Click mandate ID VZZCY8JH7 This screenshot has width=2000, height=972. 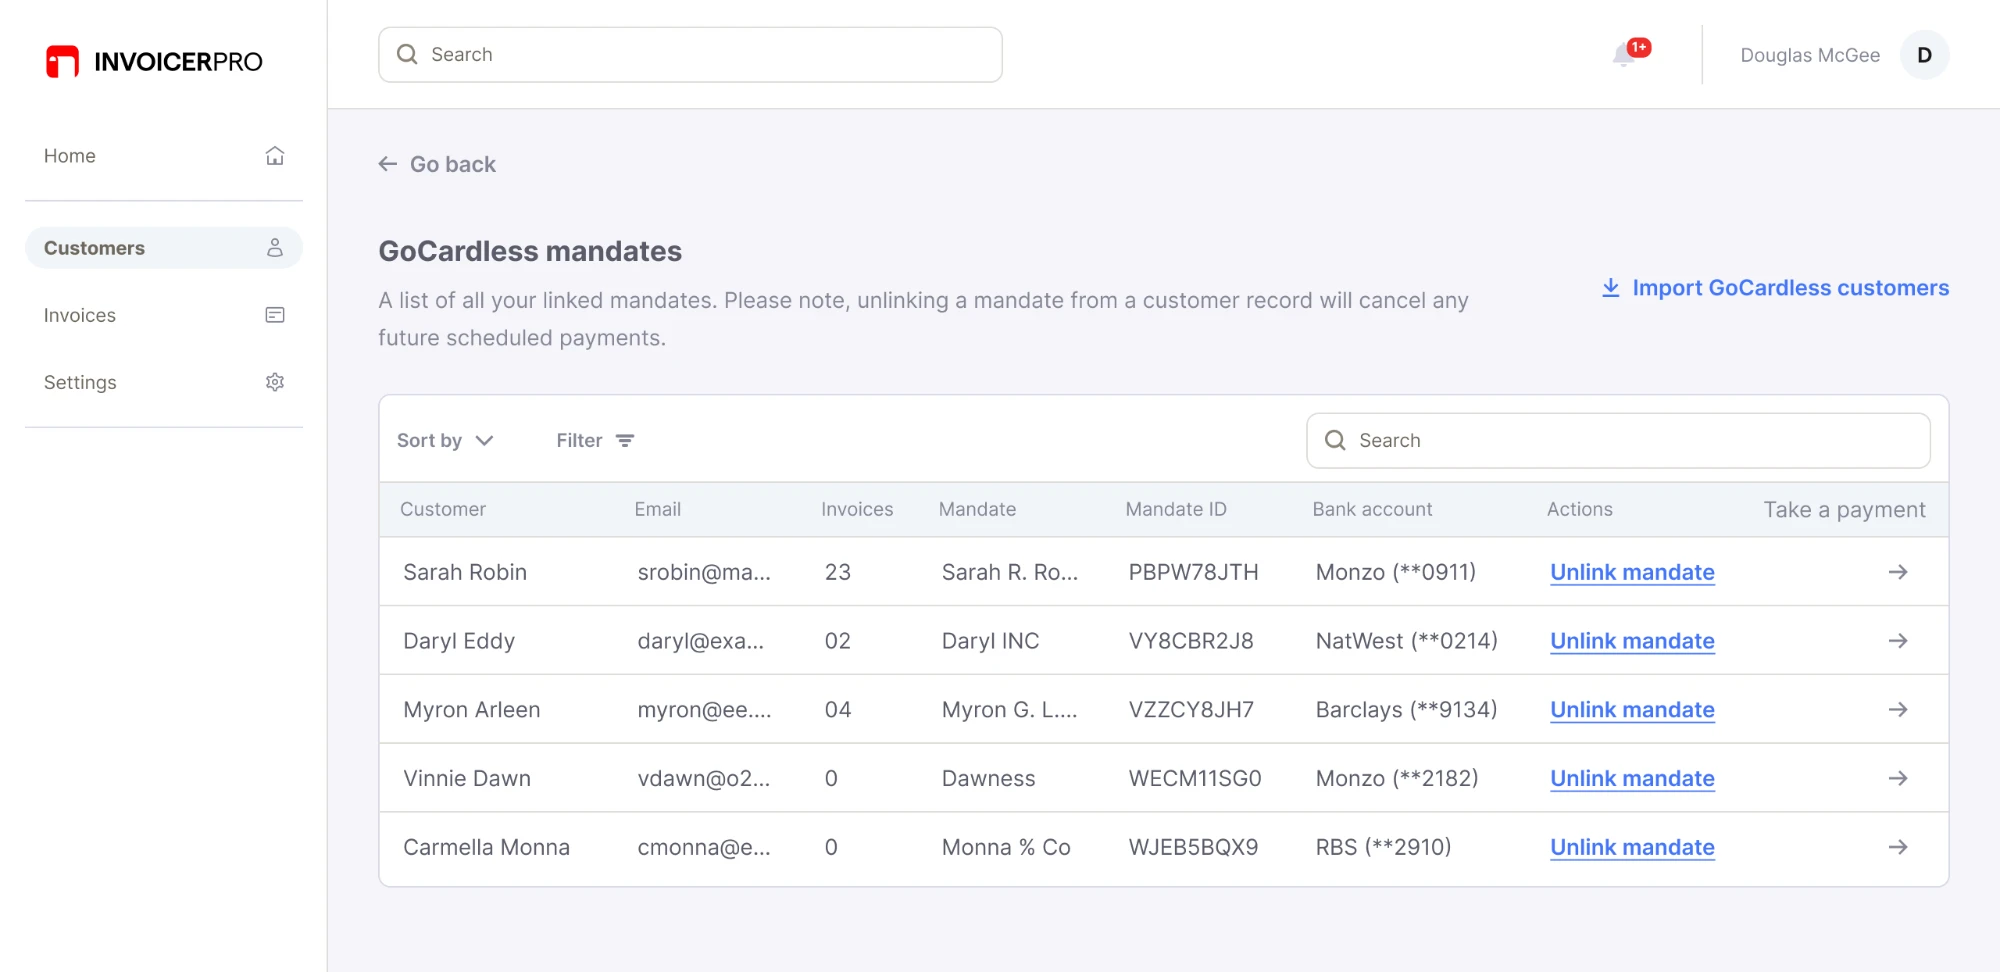point(1191,710)
